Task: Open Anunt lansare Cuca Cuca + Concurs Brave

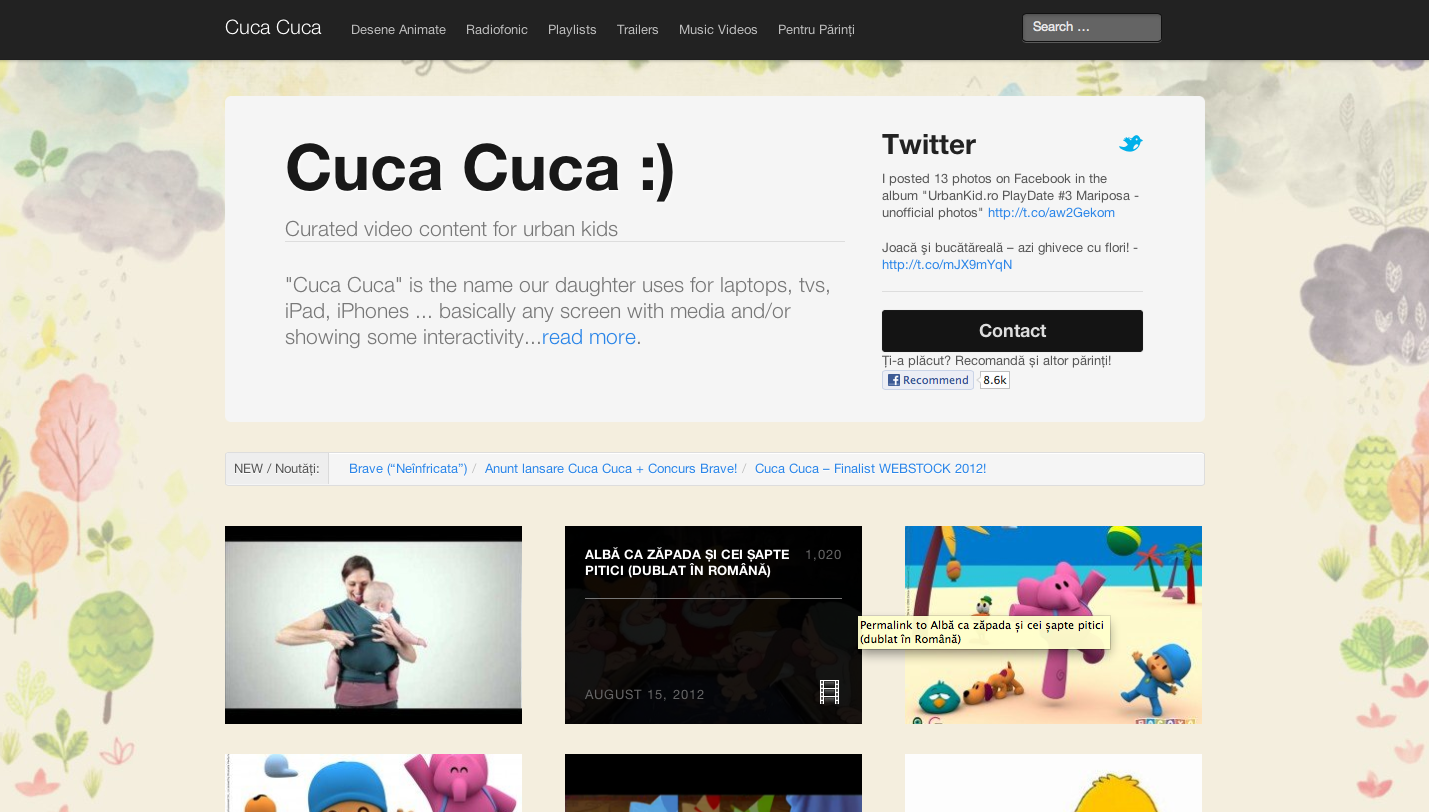Action: (x=610, y=469)
